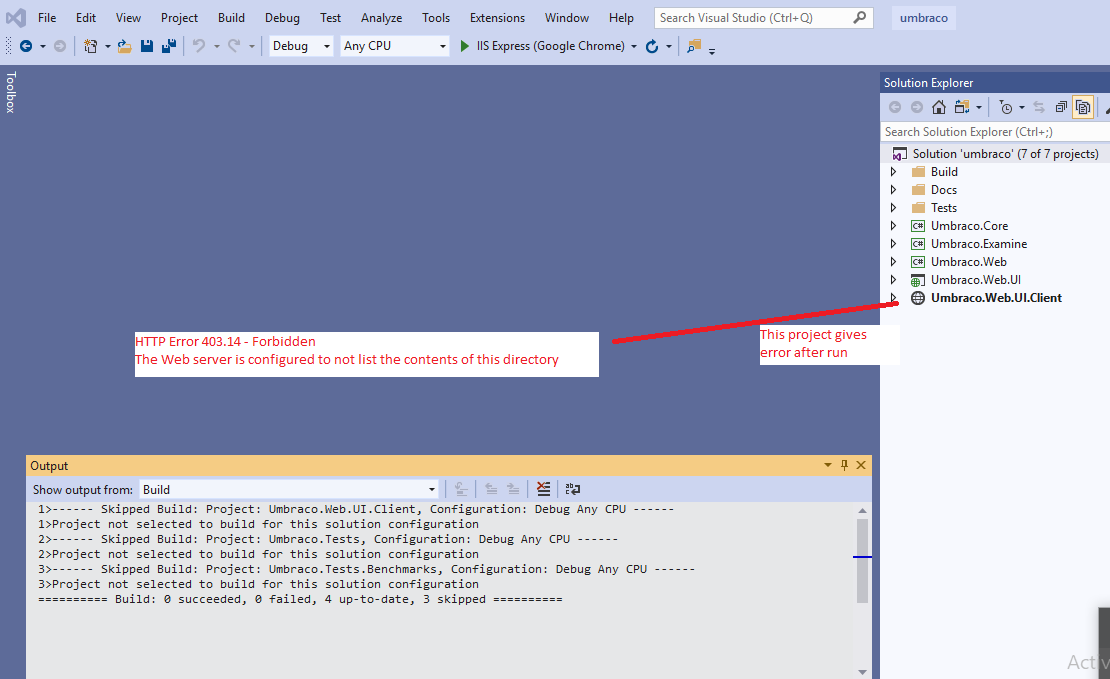The width and height of the screenshot is (1110, 679).
Task: Open the Edit menu
Action: [x=86, y=18]
